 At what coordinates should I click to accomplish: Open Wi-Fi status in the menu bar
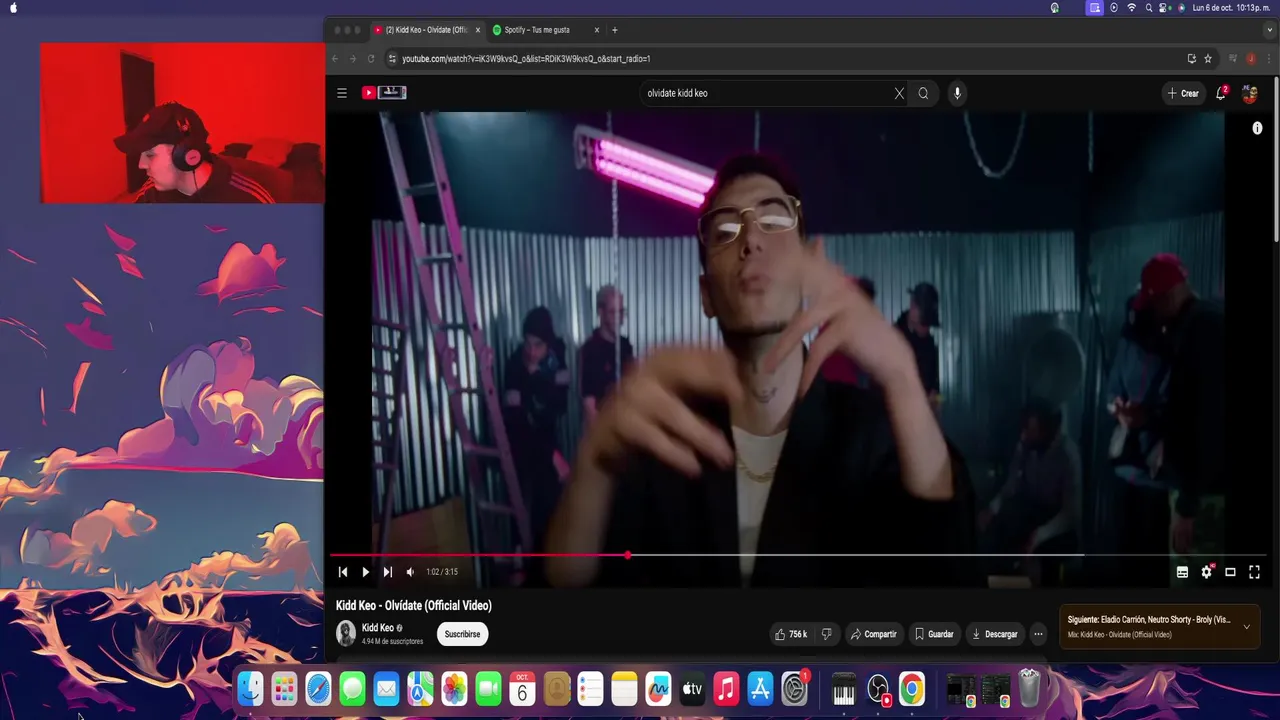(1132, 7)
